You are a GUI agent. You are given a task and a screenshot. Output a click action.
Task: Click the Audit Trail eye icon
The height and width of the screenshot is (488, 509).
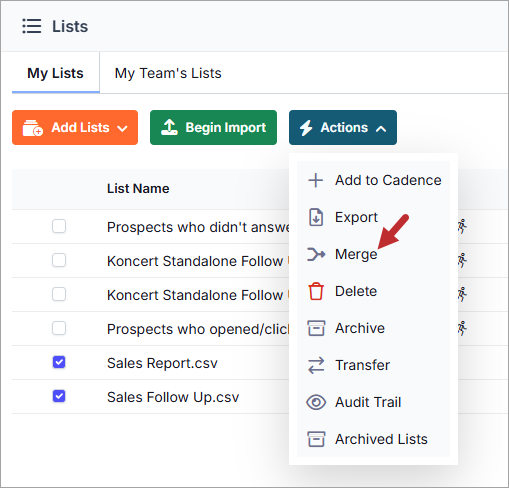click(x=316, y=402)
